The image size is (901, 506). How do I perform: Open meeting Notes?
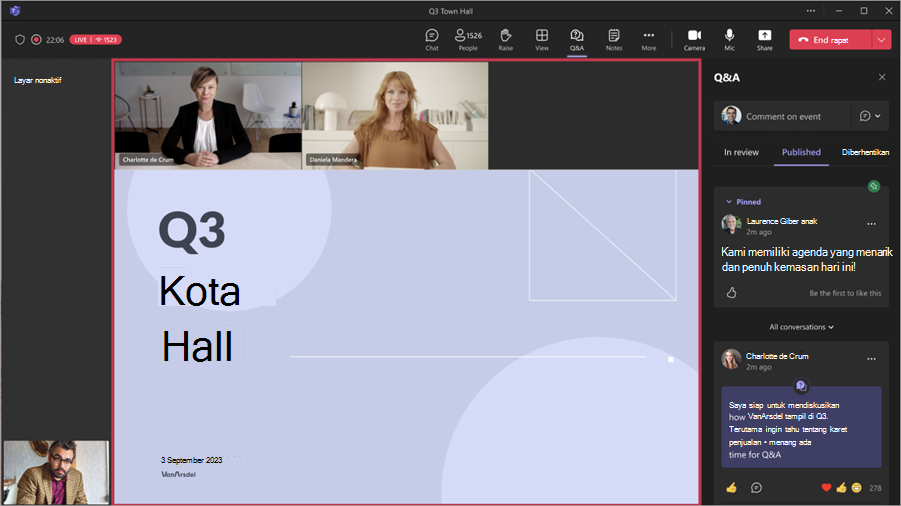pyautogui.click(x=614, y=40)
